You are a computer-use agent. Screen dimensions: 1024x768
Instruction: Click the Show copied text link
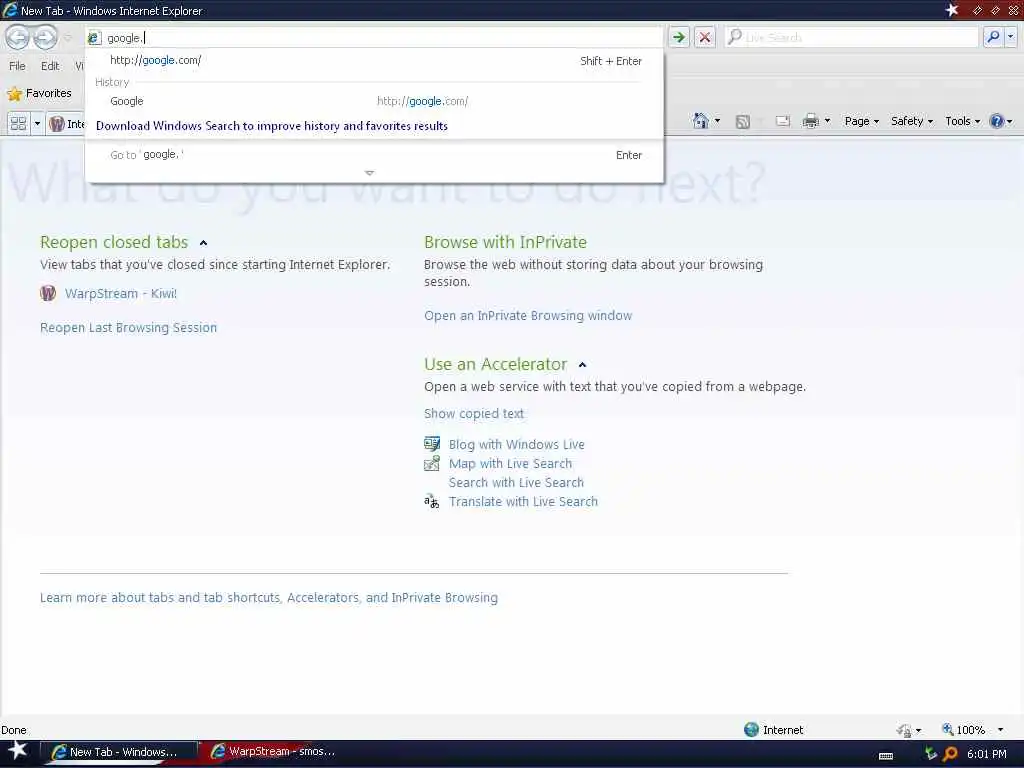pos(473,413)
